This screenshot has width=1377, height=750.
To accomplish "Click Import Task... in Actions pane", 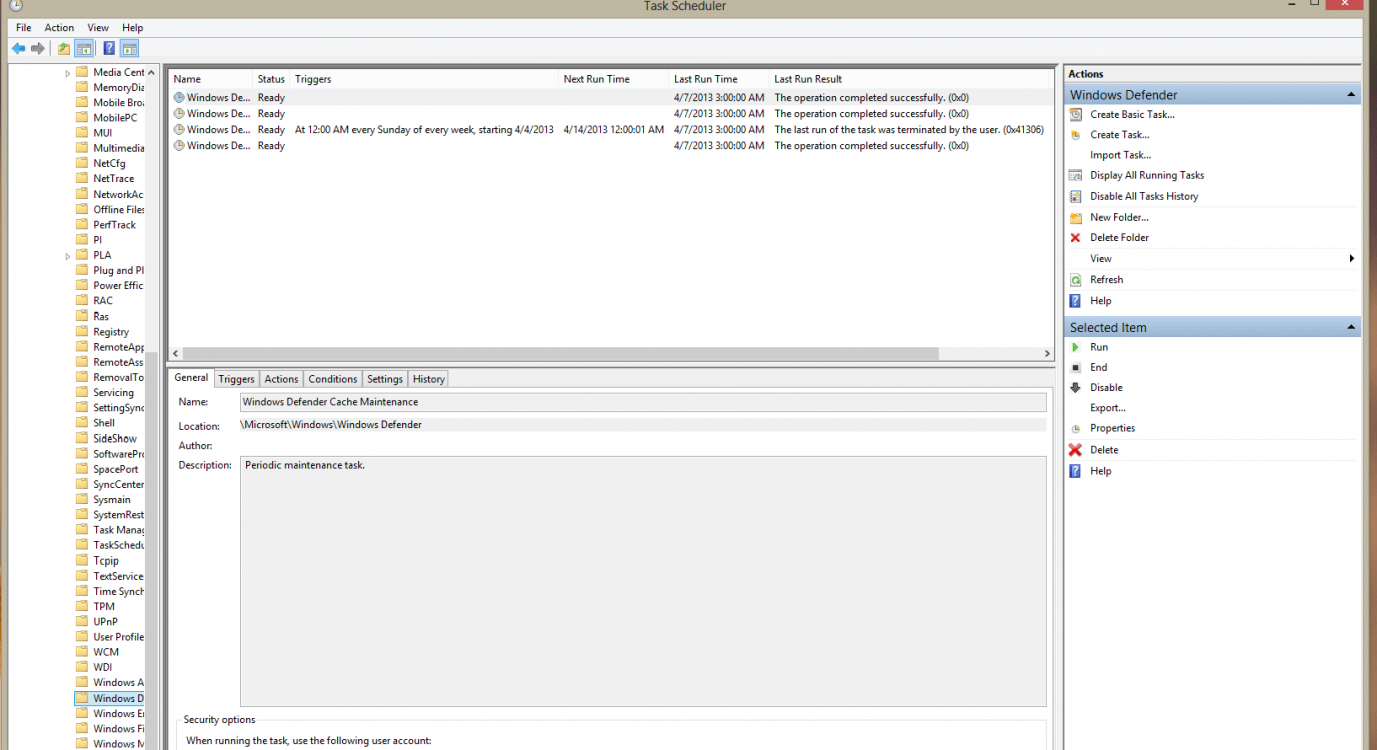I will 1120,155.
